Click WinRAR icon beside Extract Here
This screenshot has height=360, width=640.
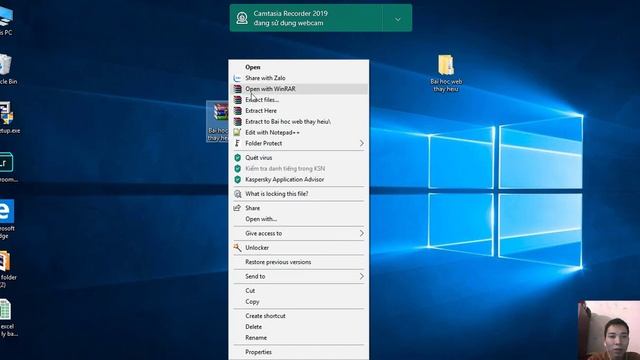(237, 111)
